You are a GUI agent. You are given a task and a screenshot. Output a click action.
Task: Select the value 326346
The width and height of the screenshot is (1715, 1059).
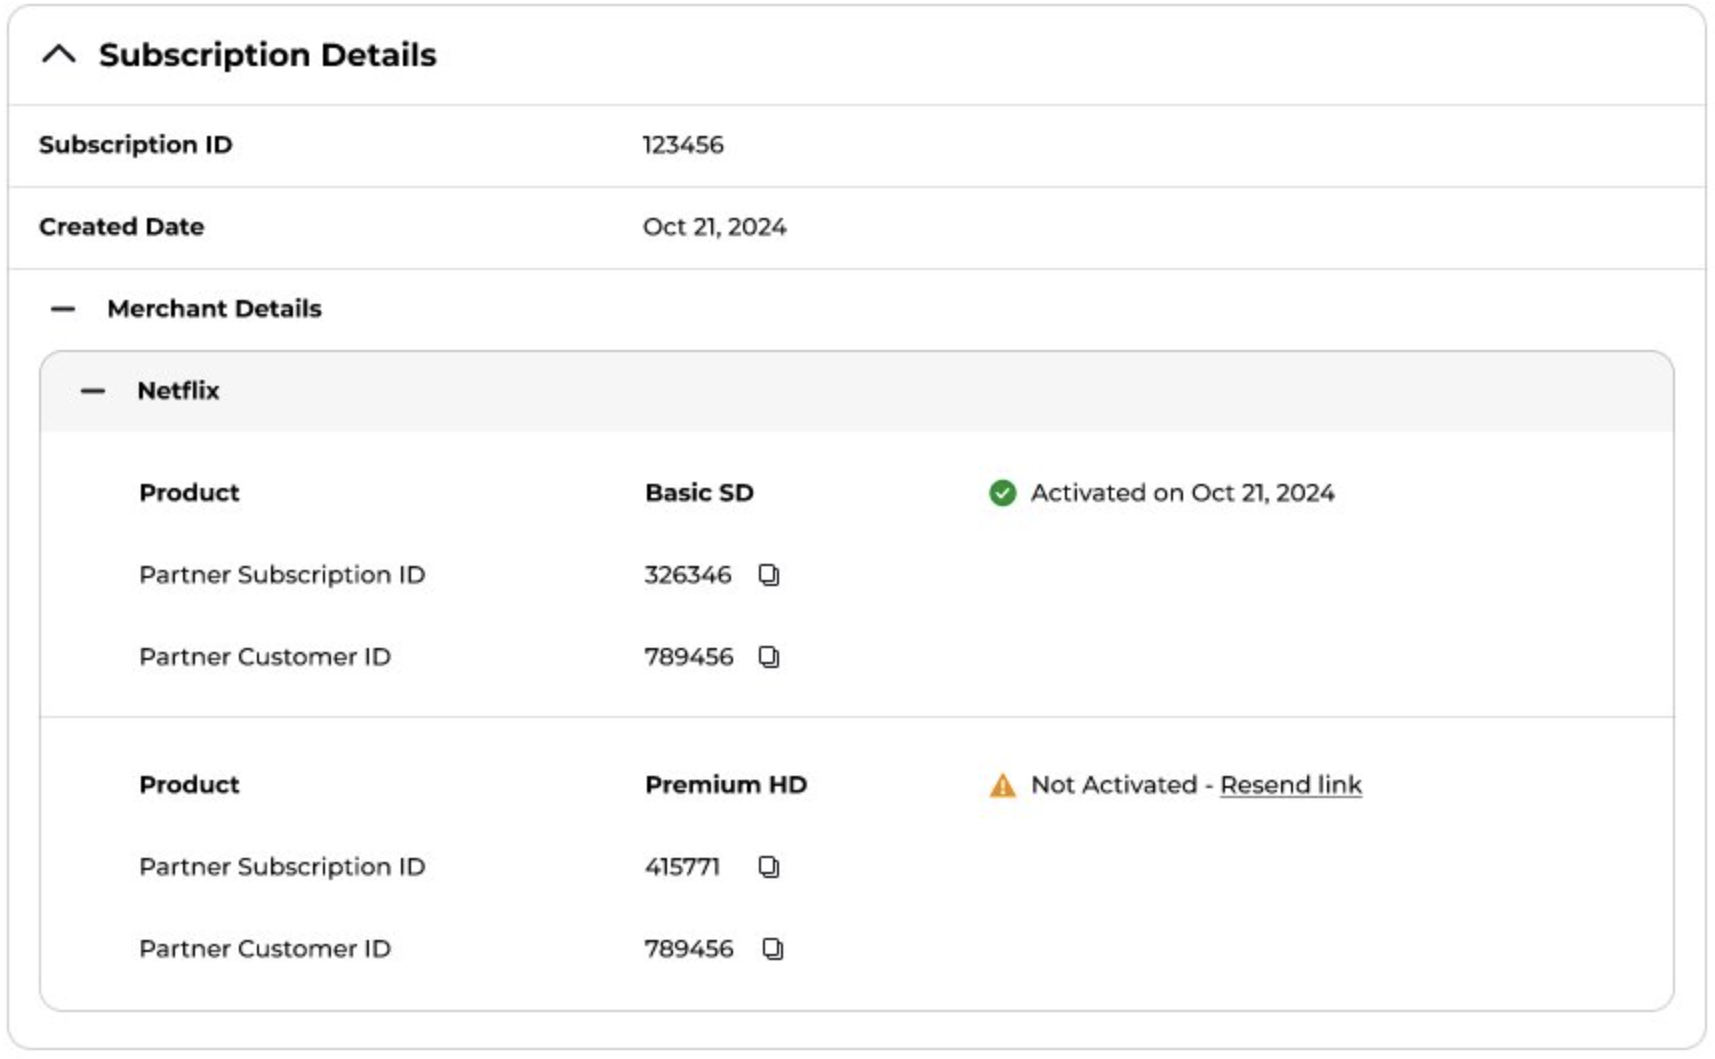point(688,575)
